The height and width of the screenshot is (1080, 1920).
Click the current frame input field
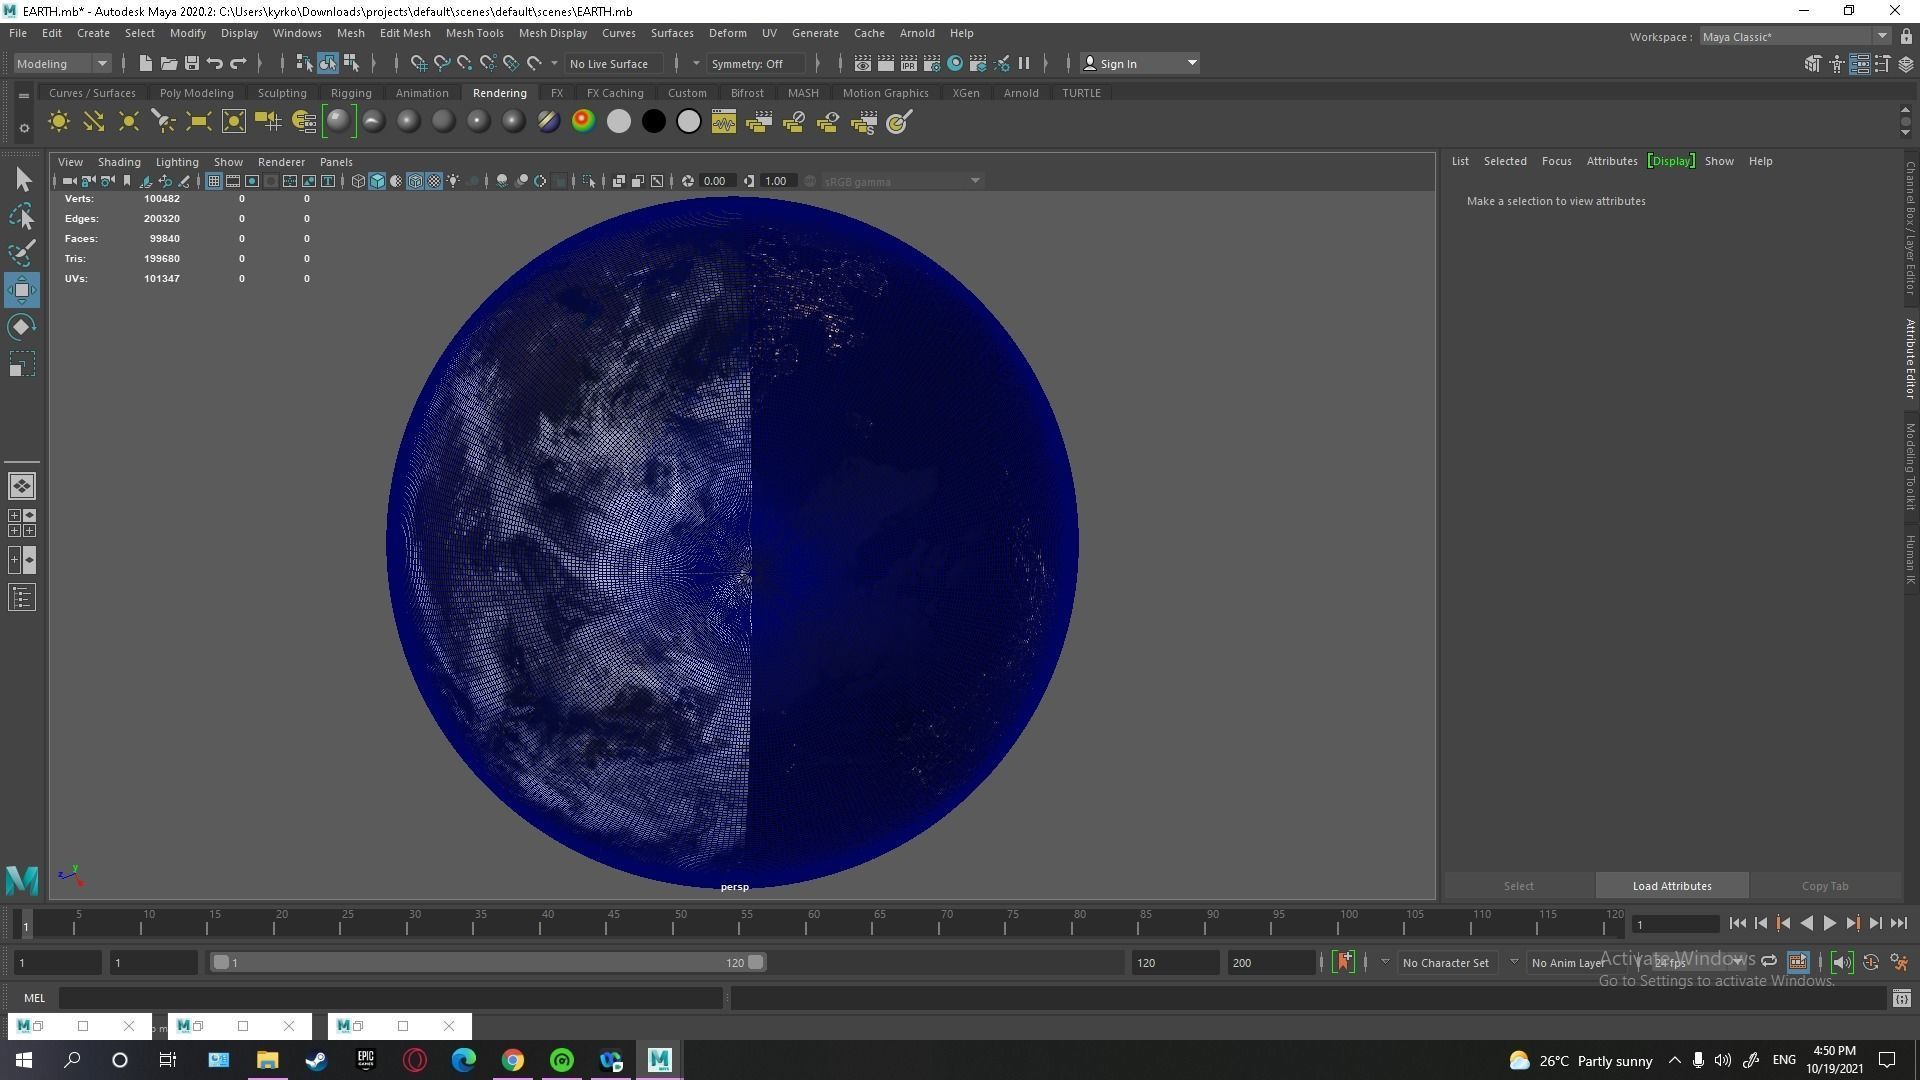[x=1675, y=924]
